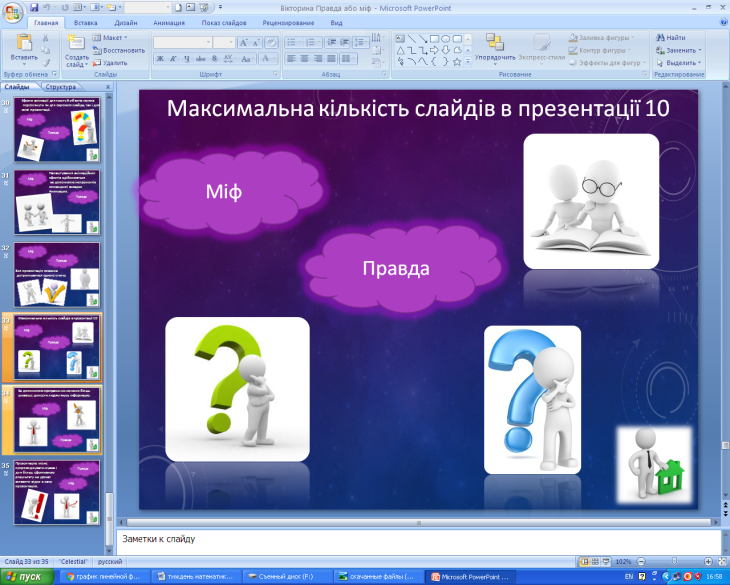
Task: Click the Восстановить reset button
Action: 118,50
